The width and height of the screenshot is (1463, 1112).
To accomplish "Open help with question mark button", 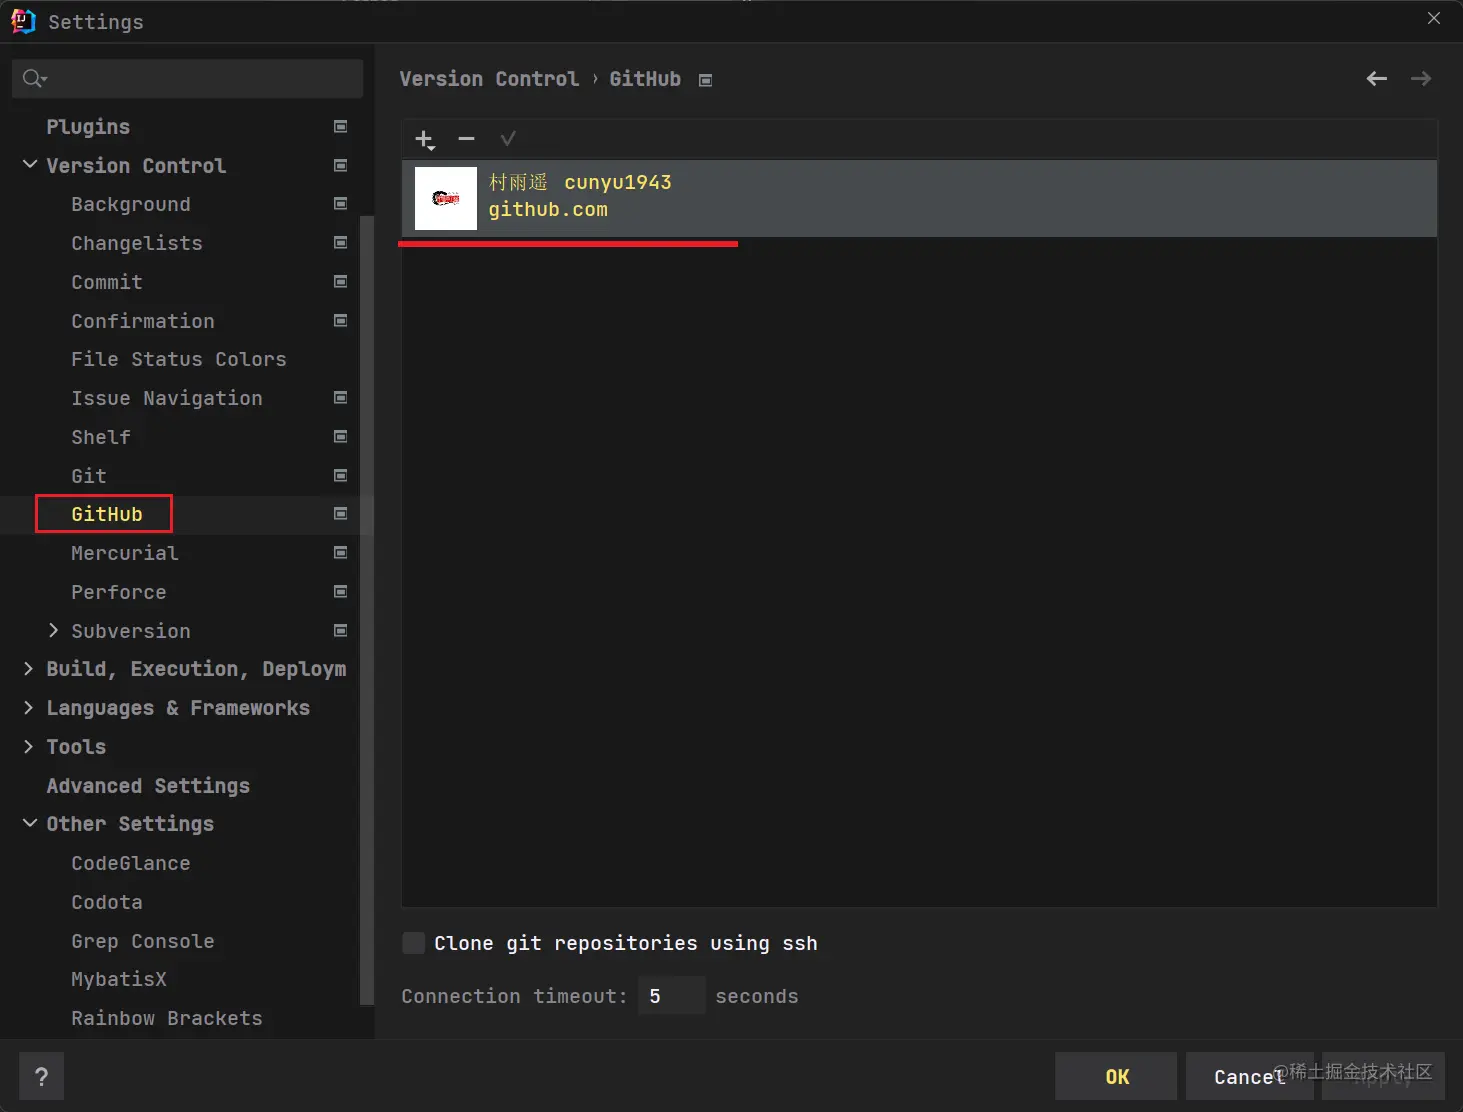I will coord(41,1076).
